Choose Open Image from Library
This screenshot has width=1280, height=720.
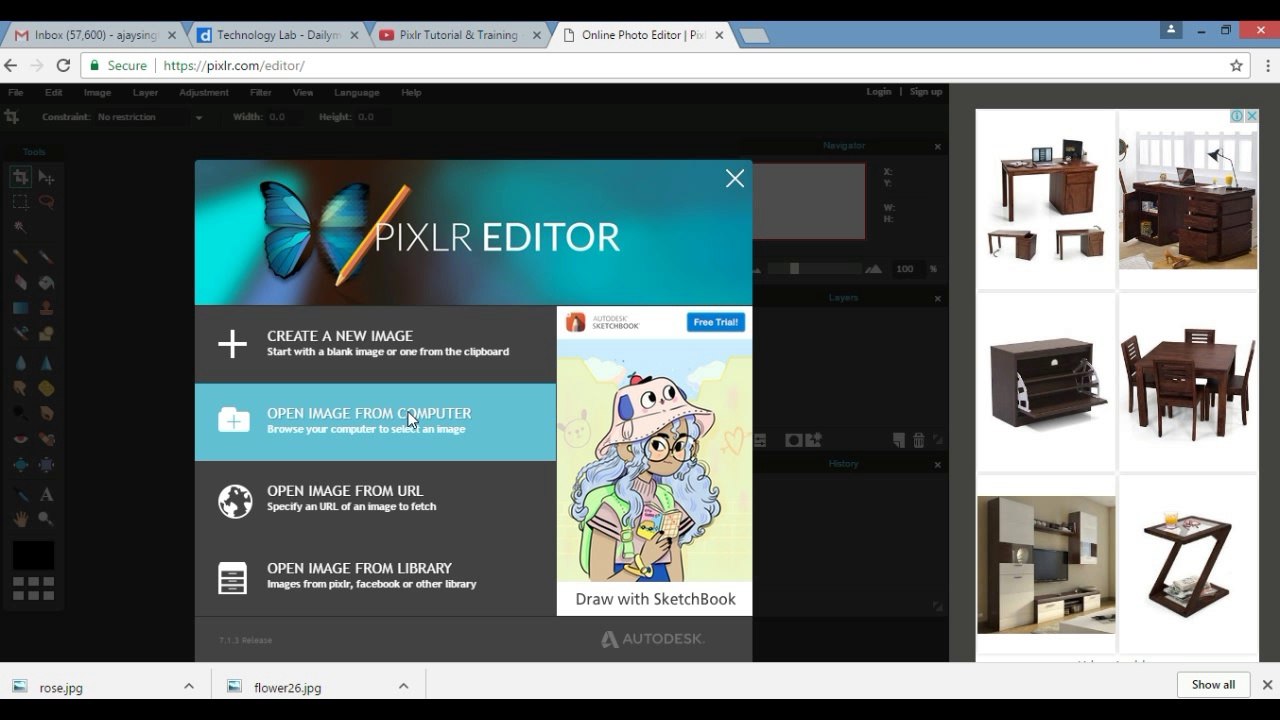coord(375,576)
